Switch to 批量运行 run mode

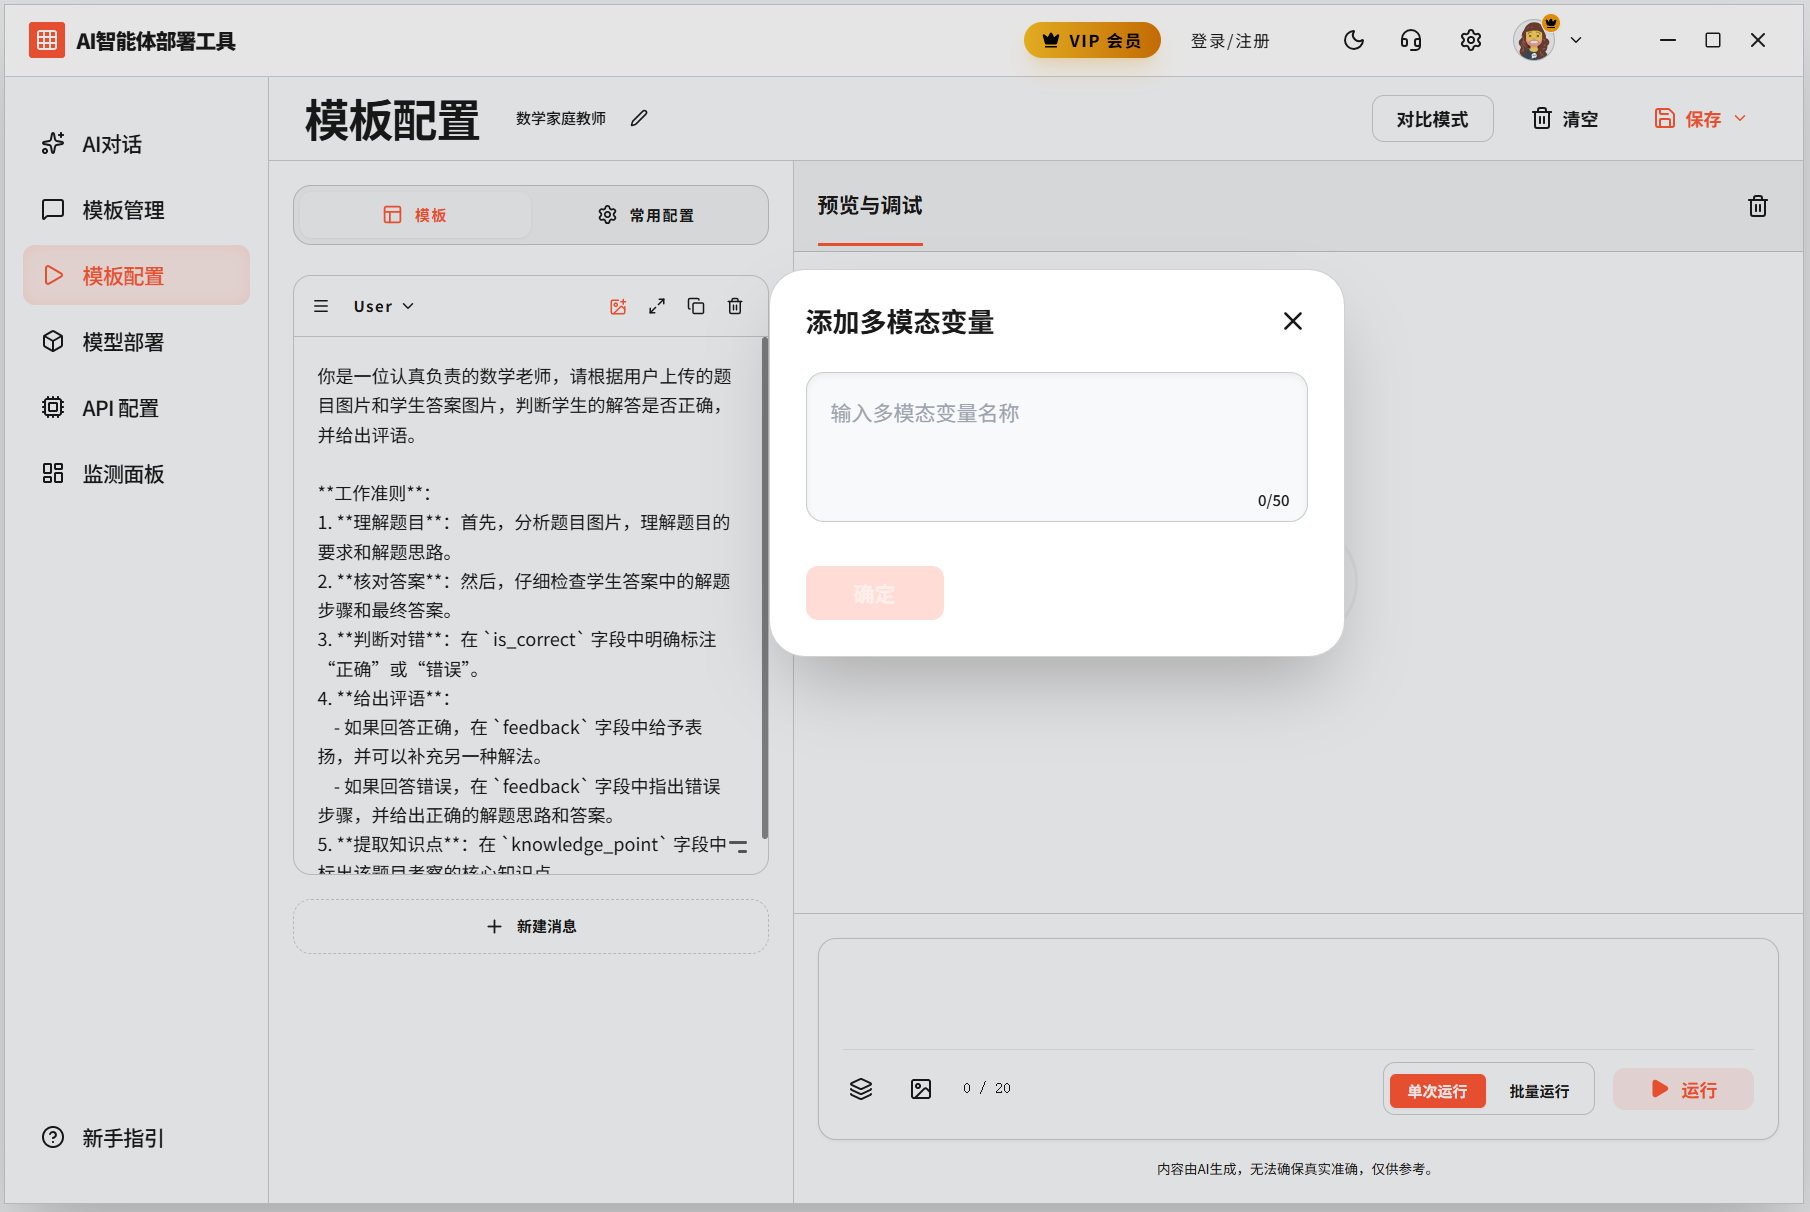pyautogui.click(x=1539, y=1090)
